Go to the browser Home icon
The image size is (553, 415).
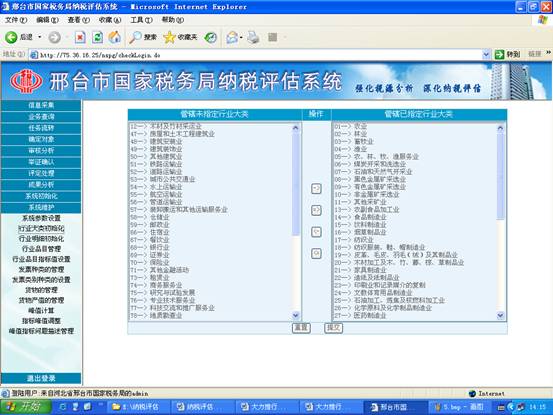coord(114,37)
